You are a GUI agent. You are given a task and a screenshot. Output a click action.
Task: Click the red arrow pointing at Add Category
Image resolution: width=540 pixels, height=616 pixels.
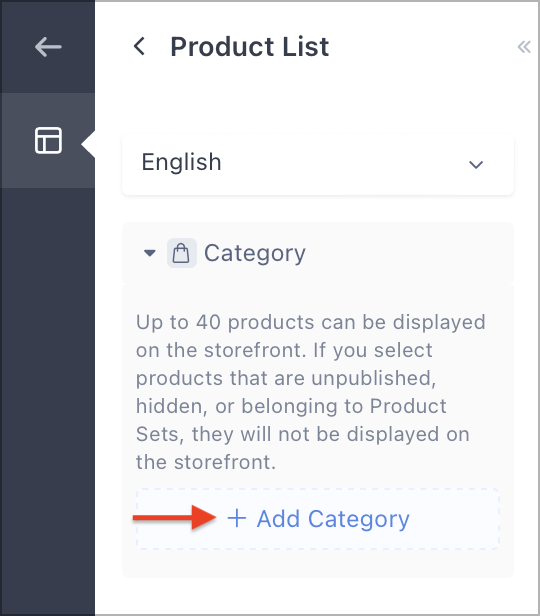point(174,518)
